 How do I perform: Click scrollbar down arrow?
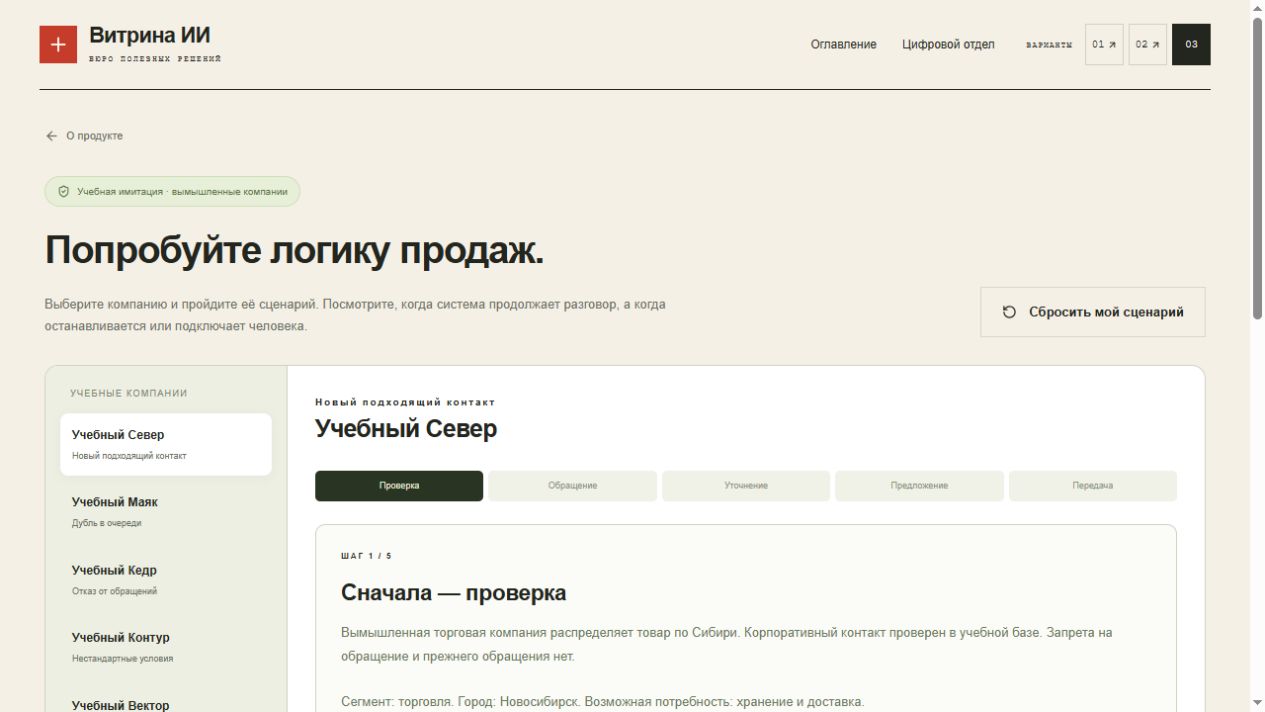tap(1257, 703)
